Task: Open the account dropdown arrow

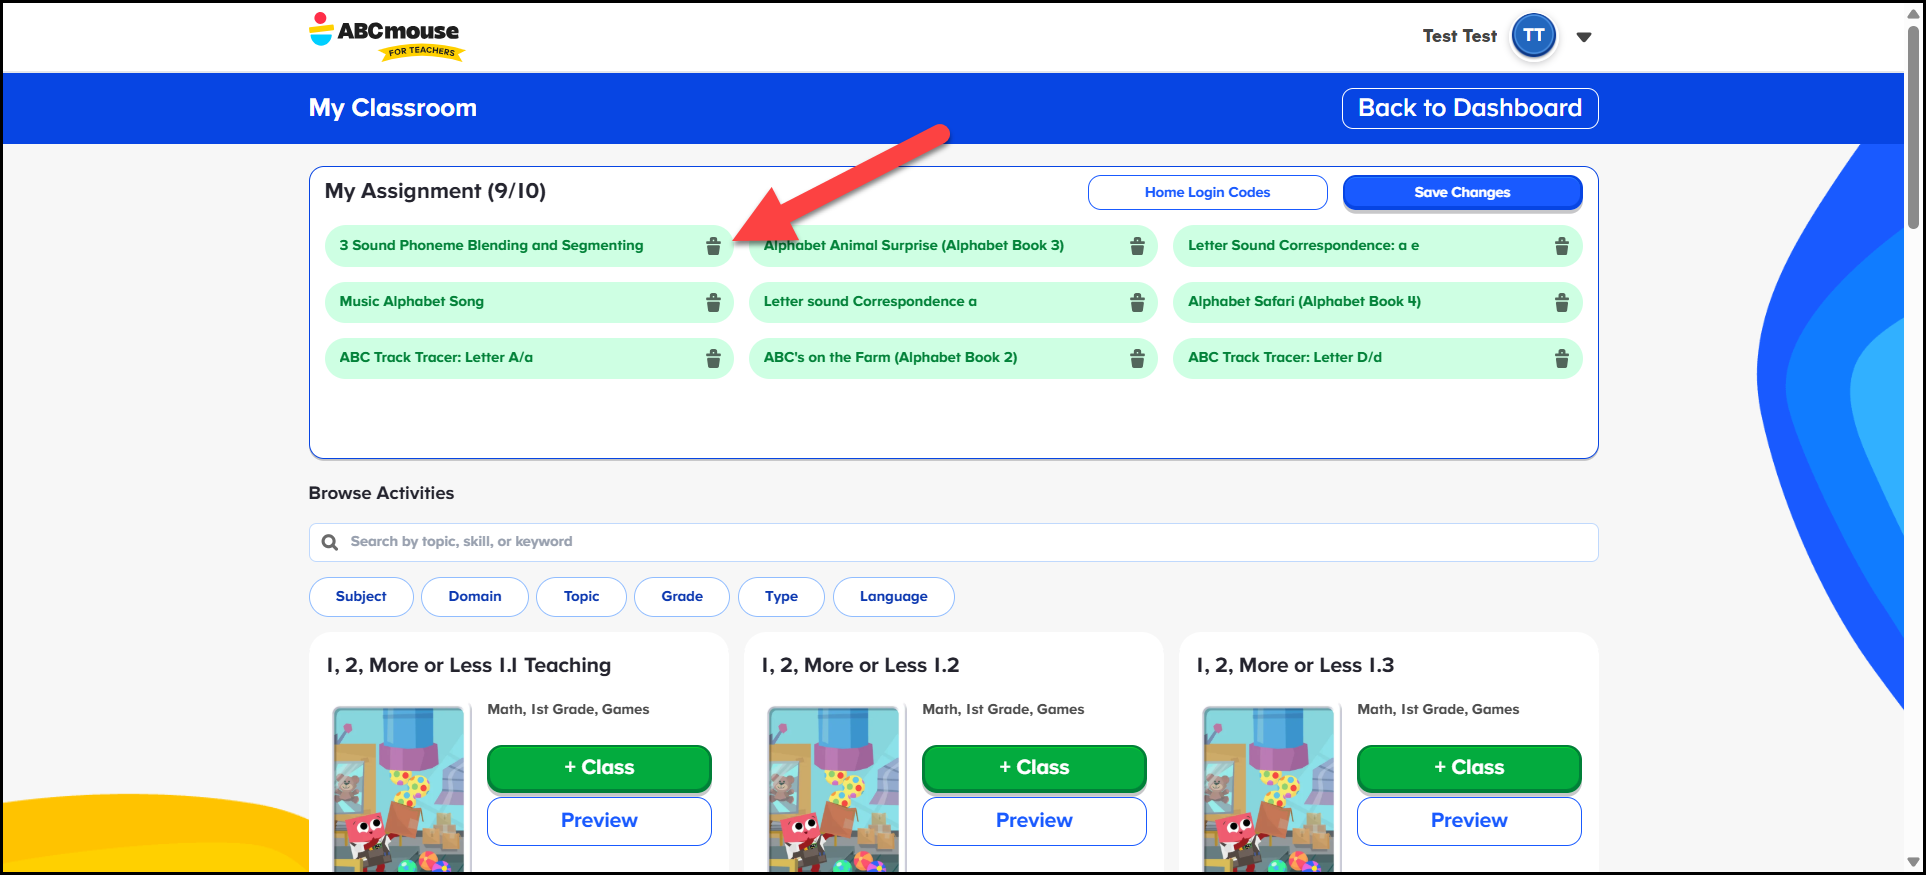Action: pos(1583,37)
